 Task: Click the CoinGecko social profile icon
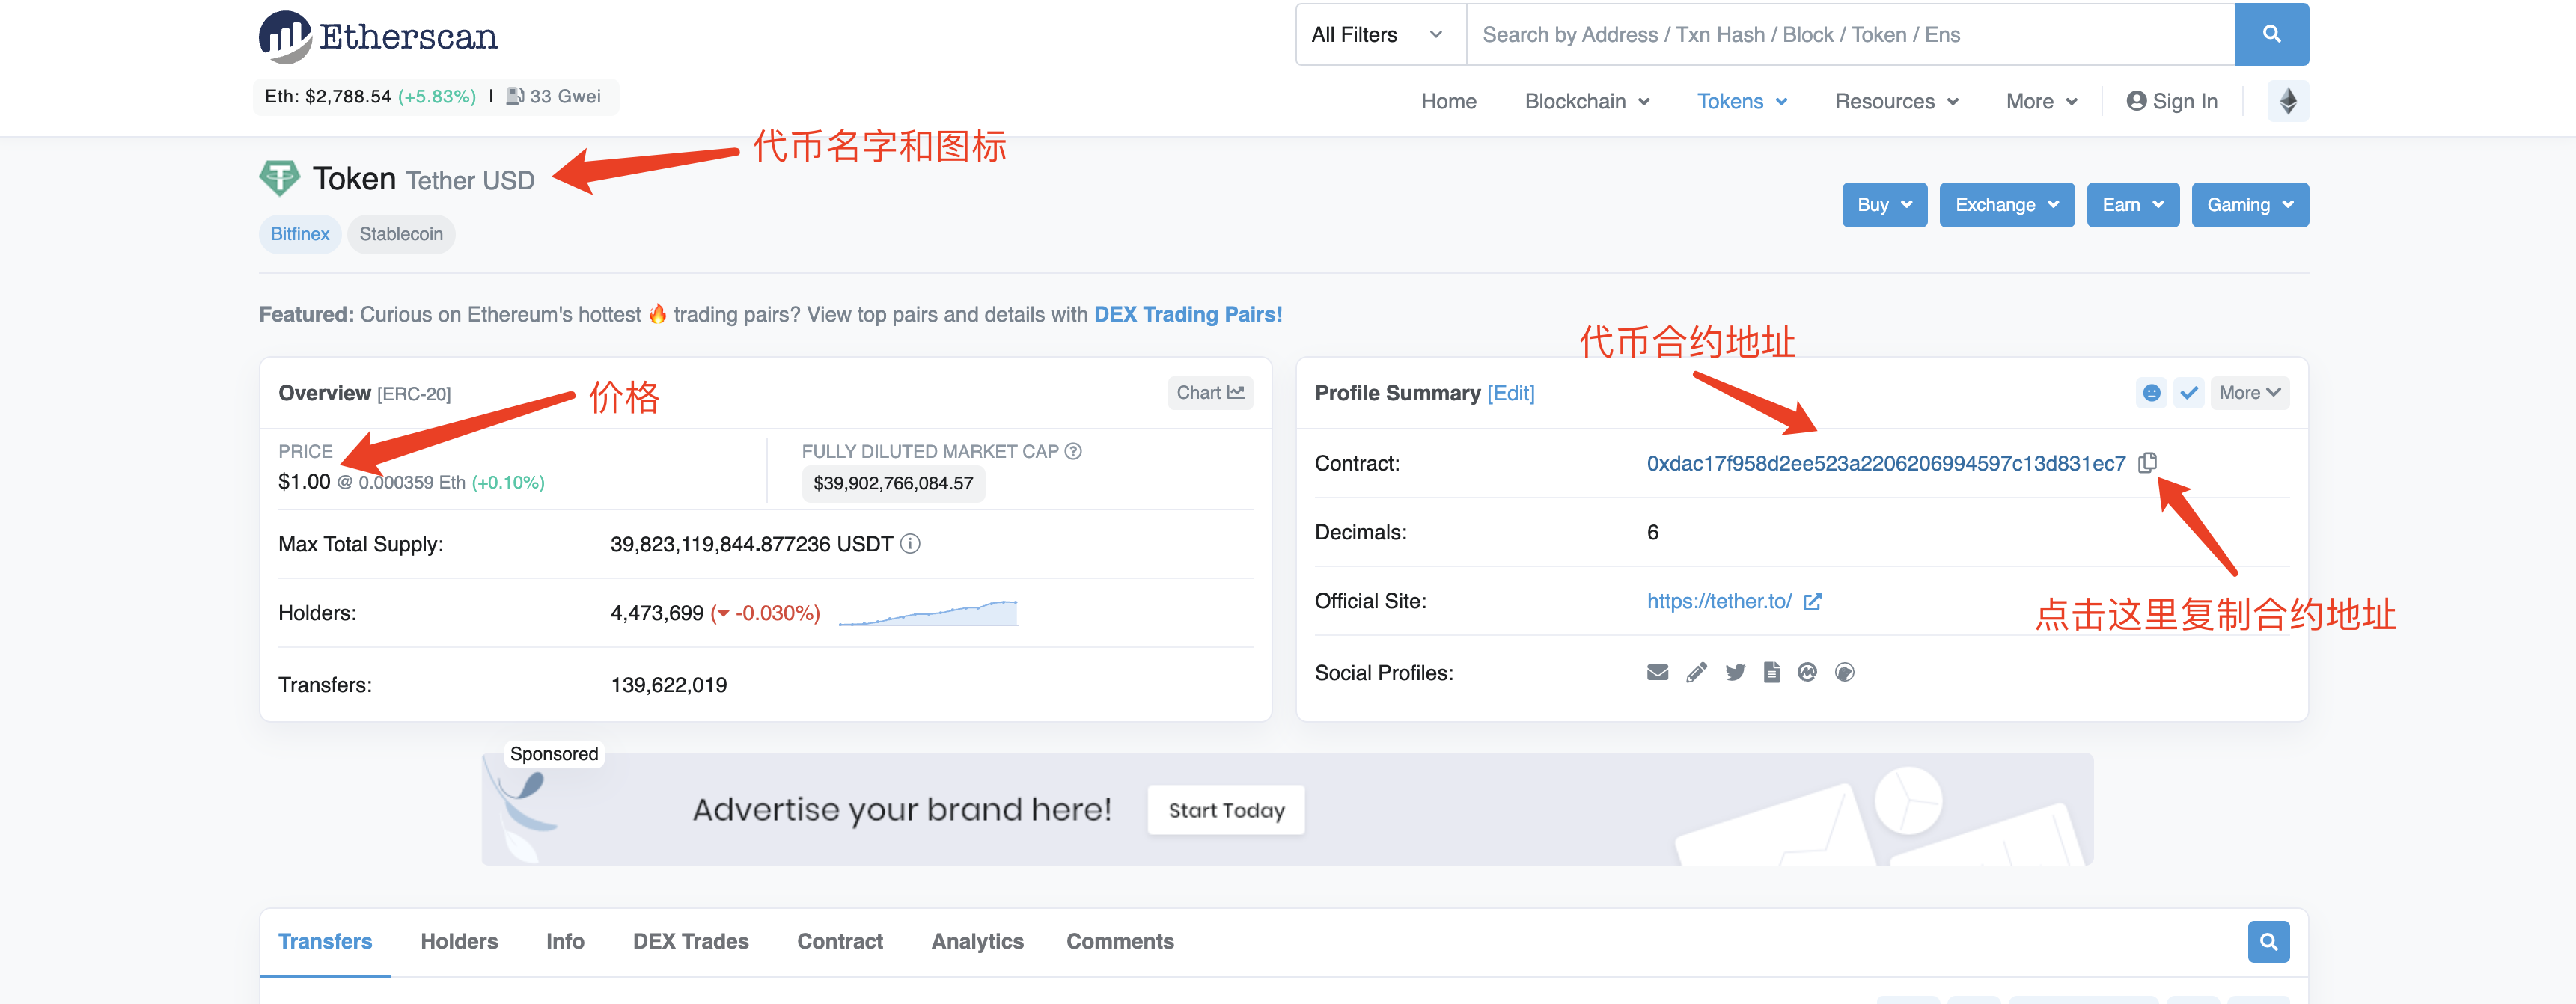(x=1845, y=672)
